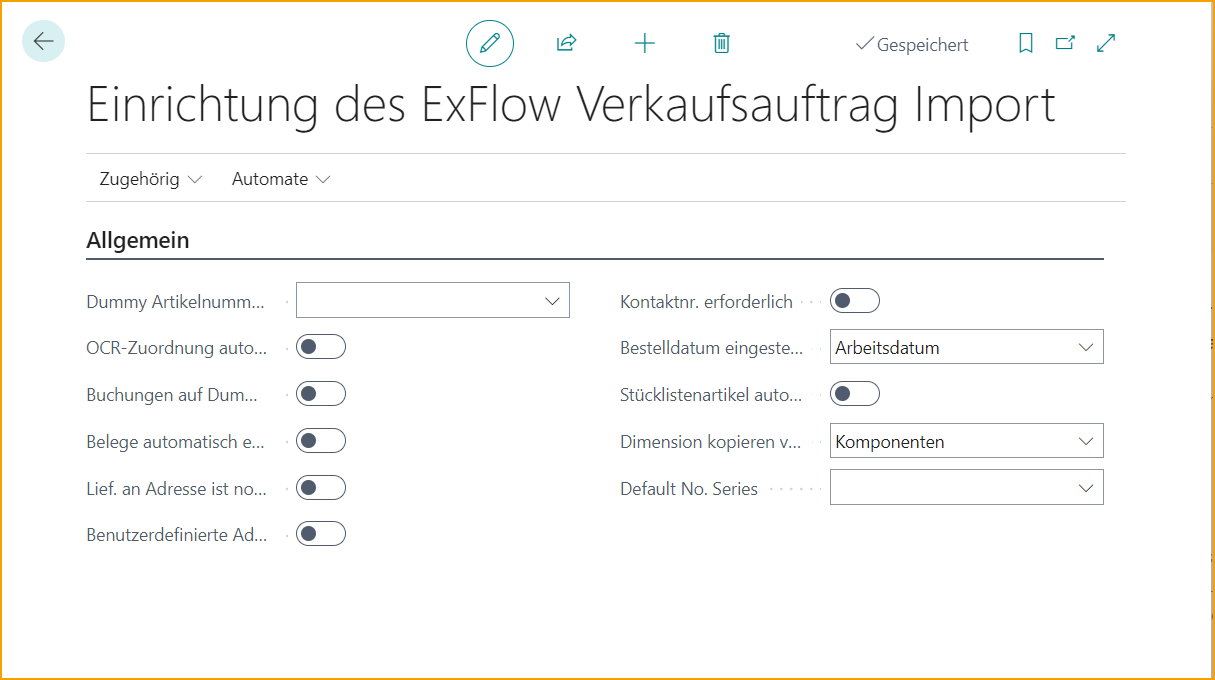Bookmark this page via the bookmark icon
1215x680 pixels.
coord(1025,43)
